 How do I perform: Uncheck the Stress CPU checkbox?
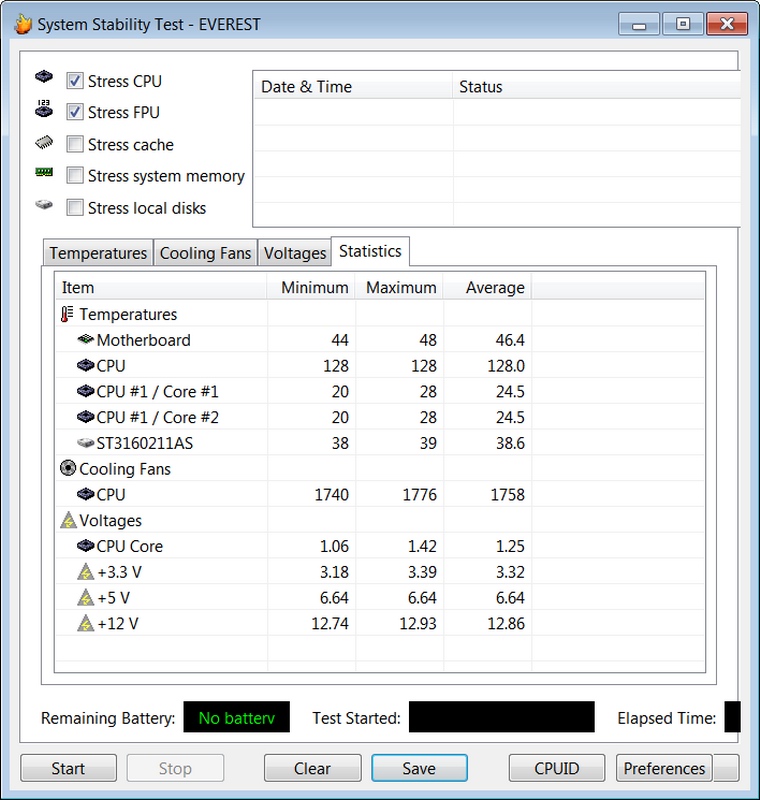[75, 81]
